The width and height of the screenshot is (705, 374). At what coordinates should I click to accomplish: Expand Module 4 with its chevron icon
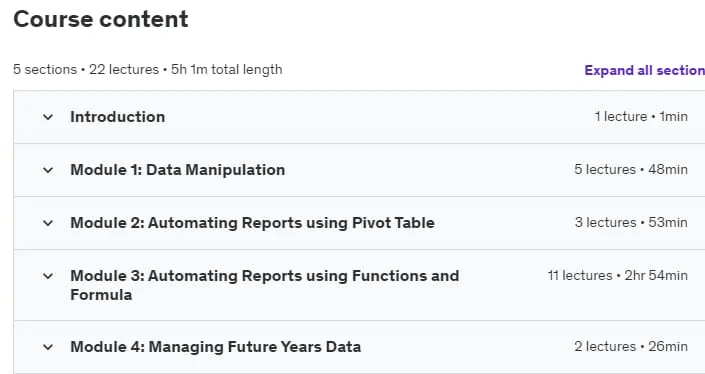48,347
